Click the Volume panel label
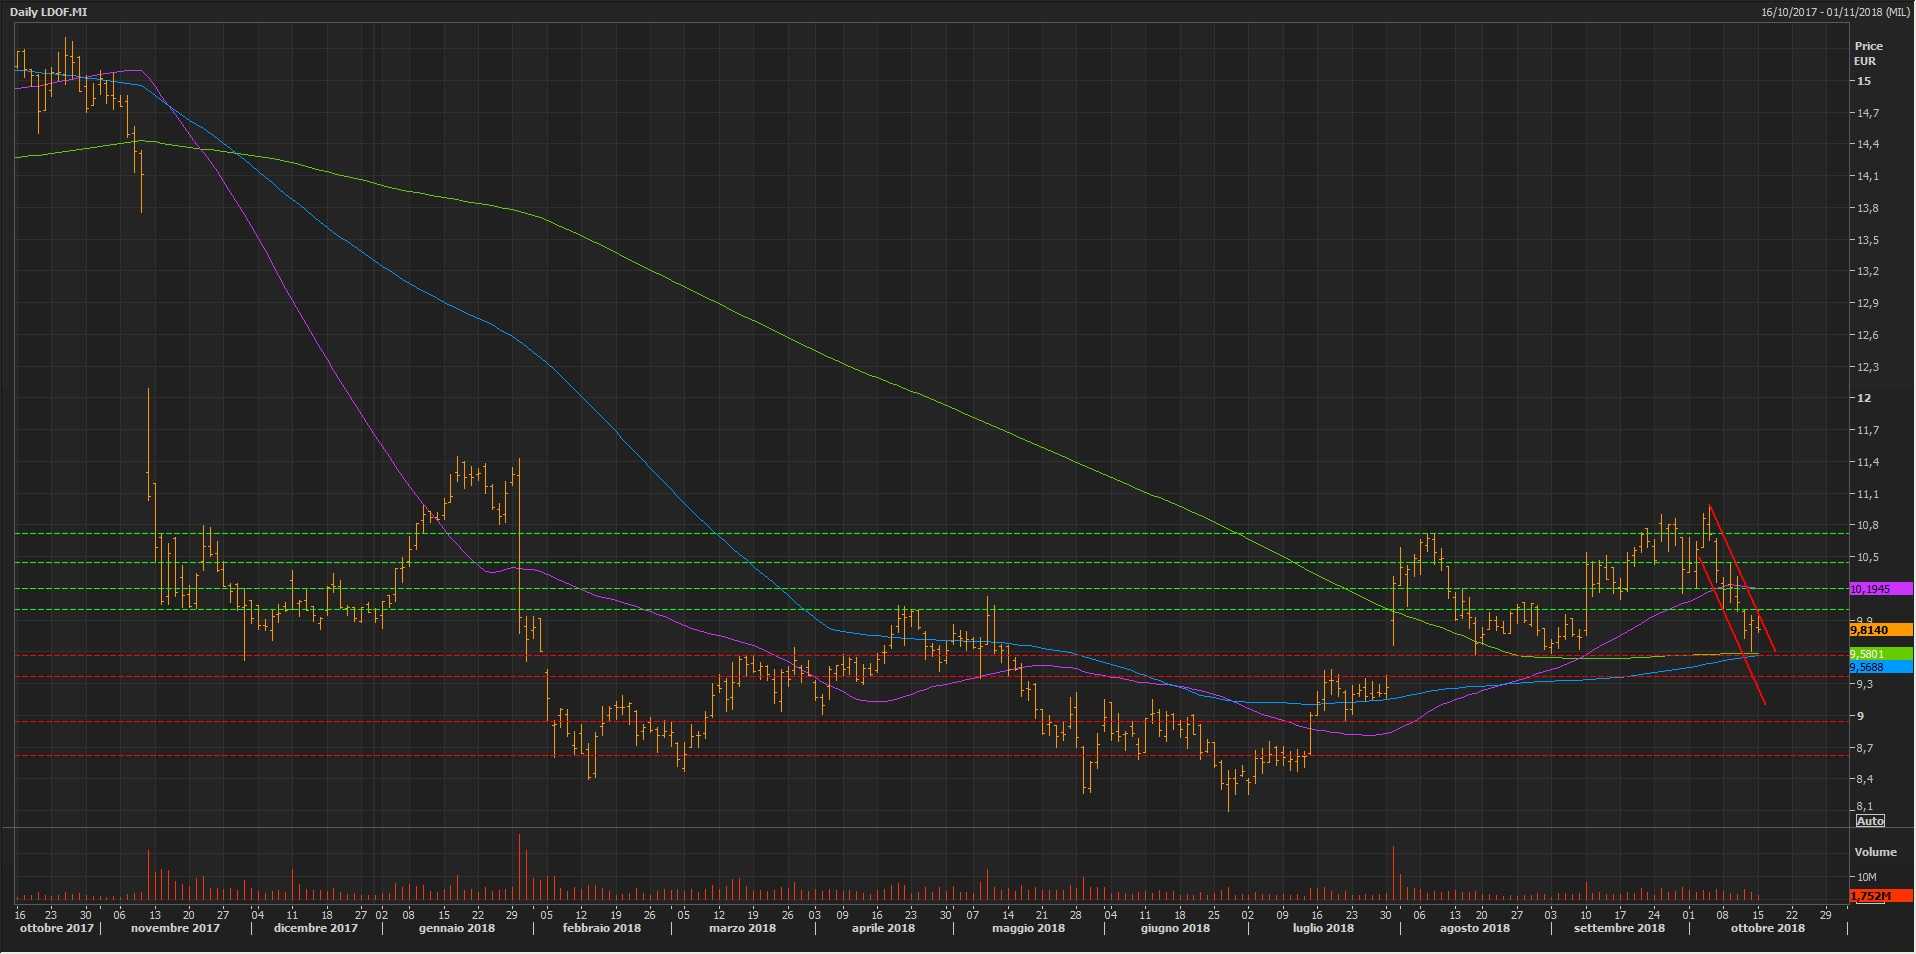This screenshot has height=954, width=1916. coord(1875,852)
